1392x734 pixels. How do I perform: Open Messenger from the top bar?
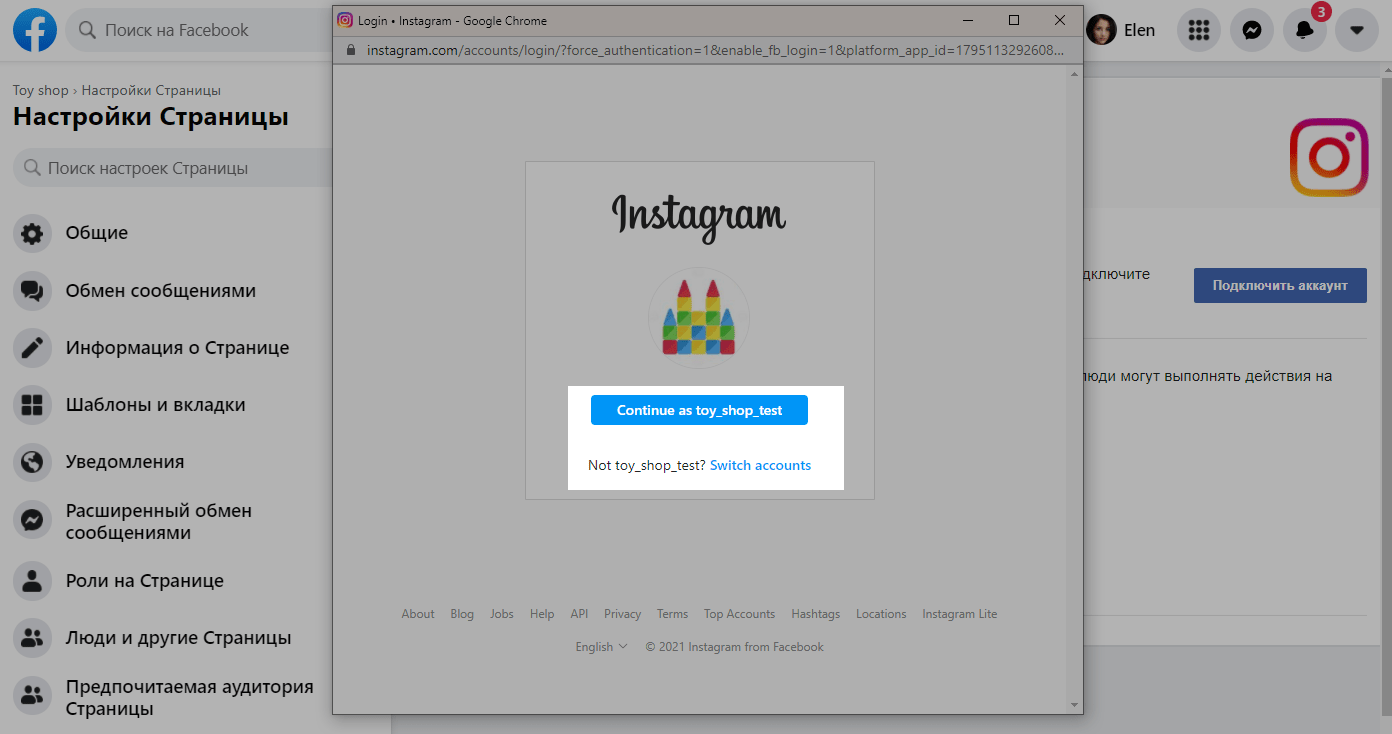tap(1251, 30)
